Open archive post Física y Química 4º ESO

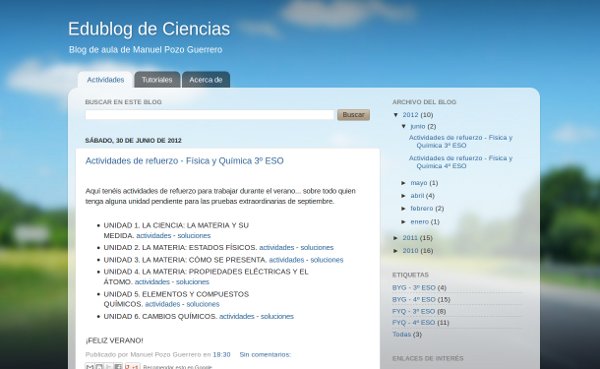click(460, 162)
